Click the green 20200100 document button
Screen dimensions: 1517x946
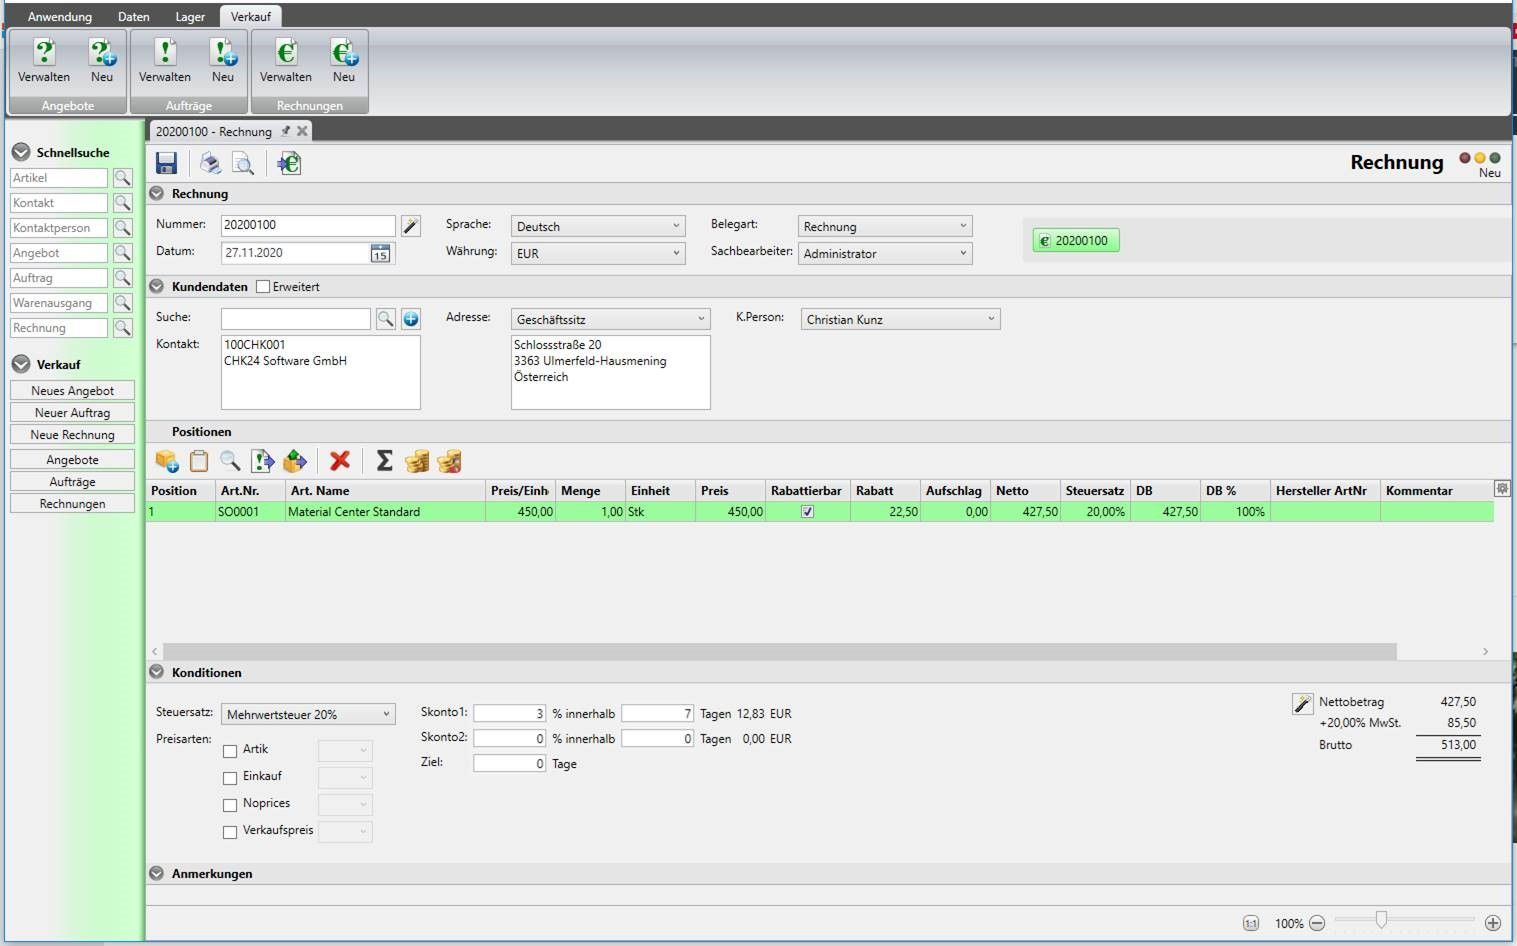[1076, 240]
